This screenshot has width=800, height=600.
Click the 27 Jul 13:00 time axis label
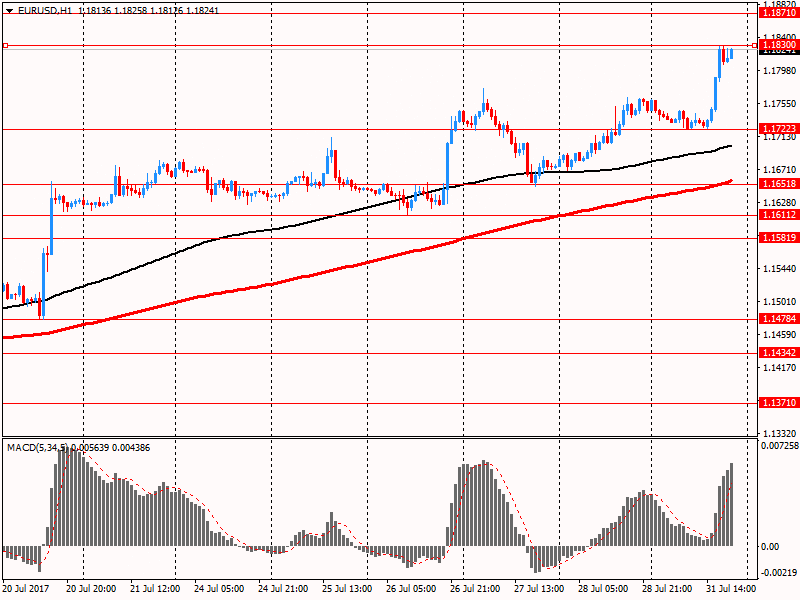[539, 588]
